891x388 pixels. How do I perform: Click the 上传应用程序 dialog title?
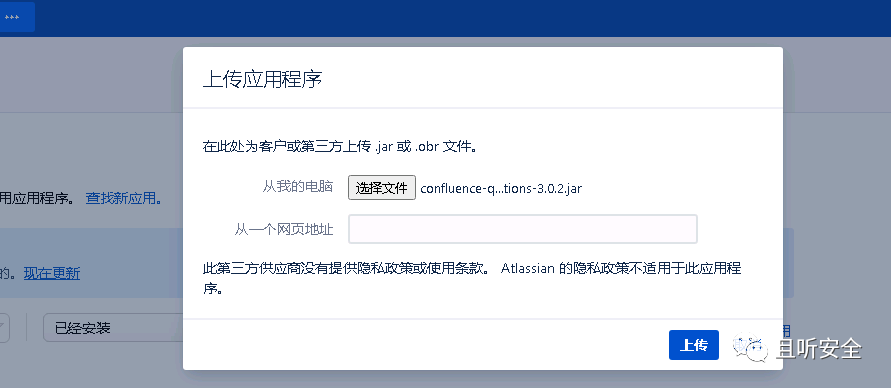[x=263, y=79]
